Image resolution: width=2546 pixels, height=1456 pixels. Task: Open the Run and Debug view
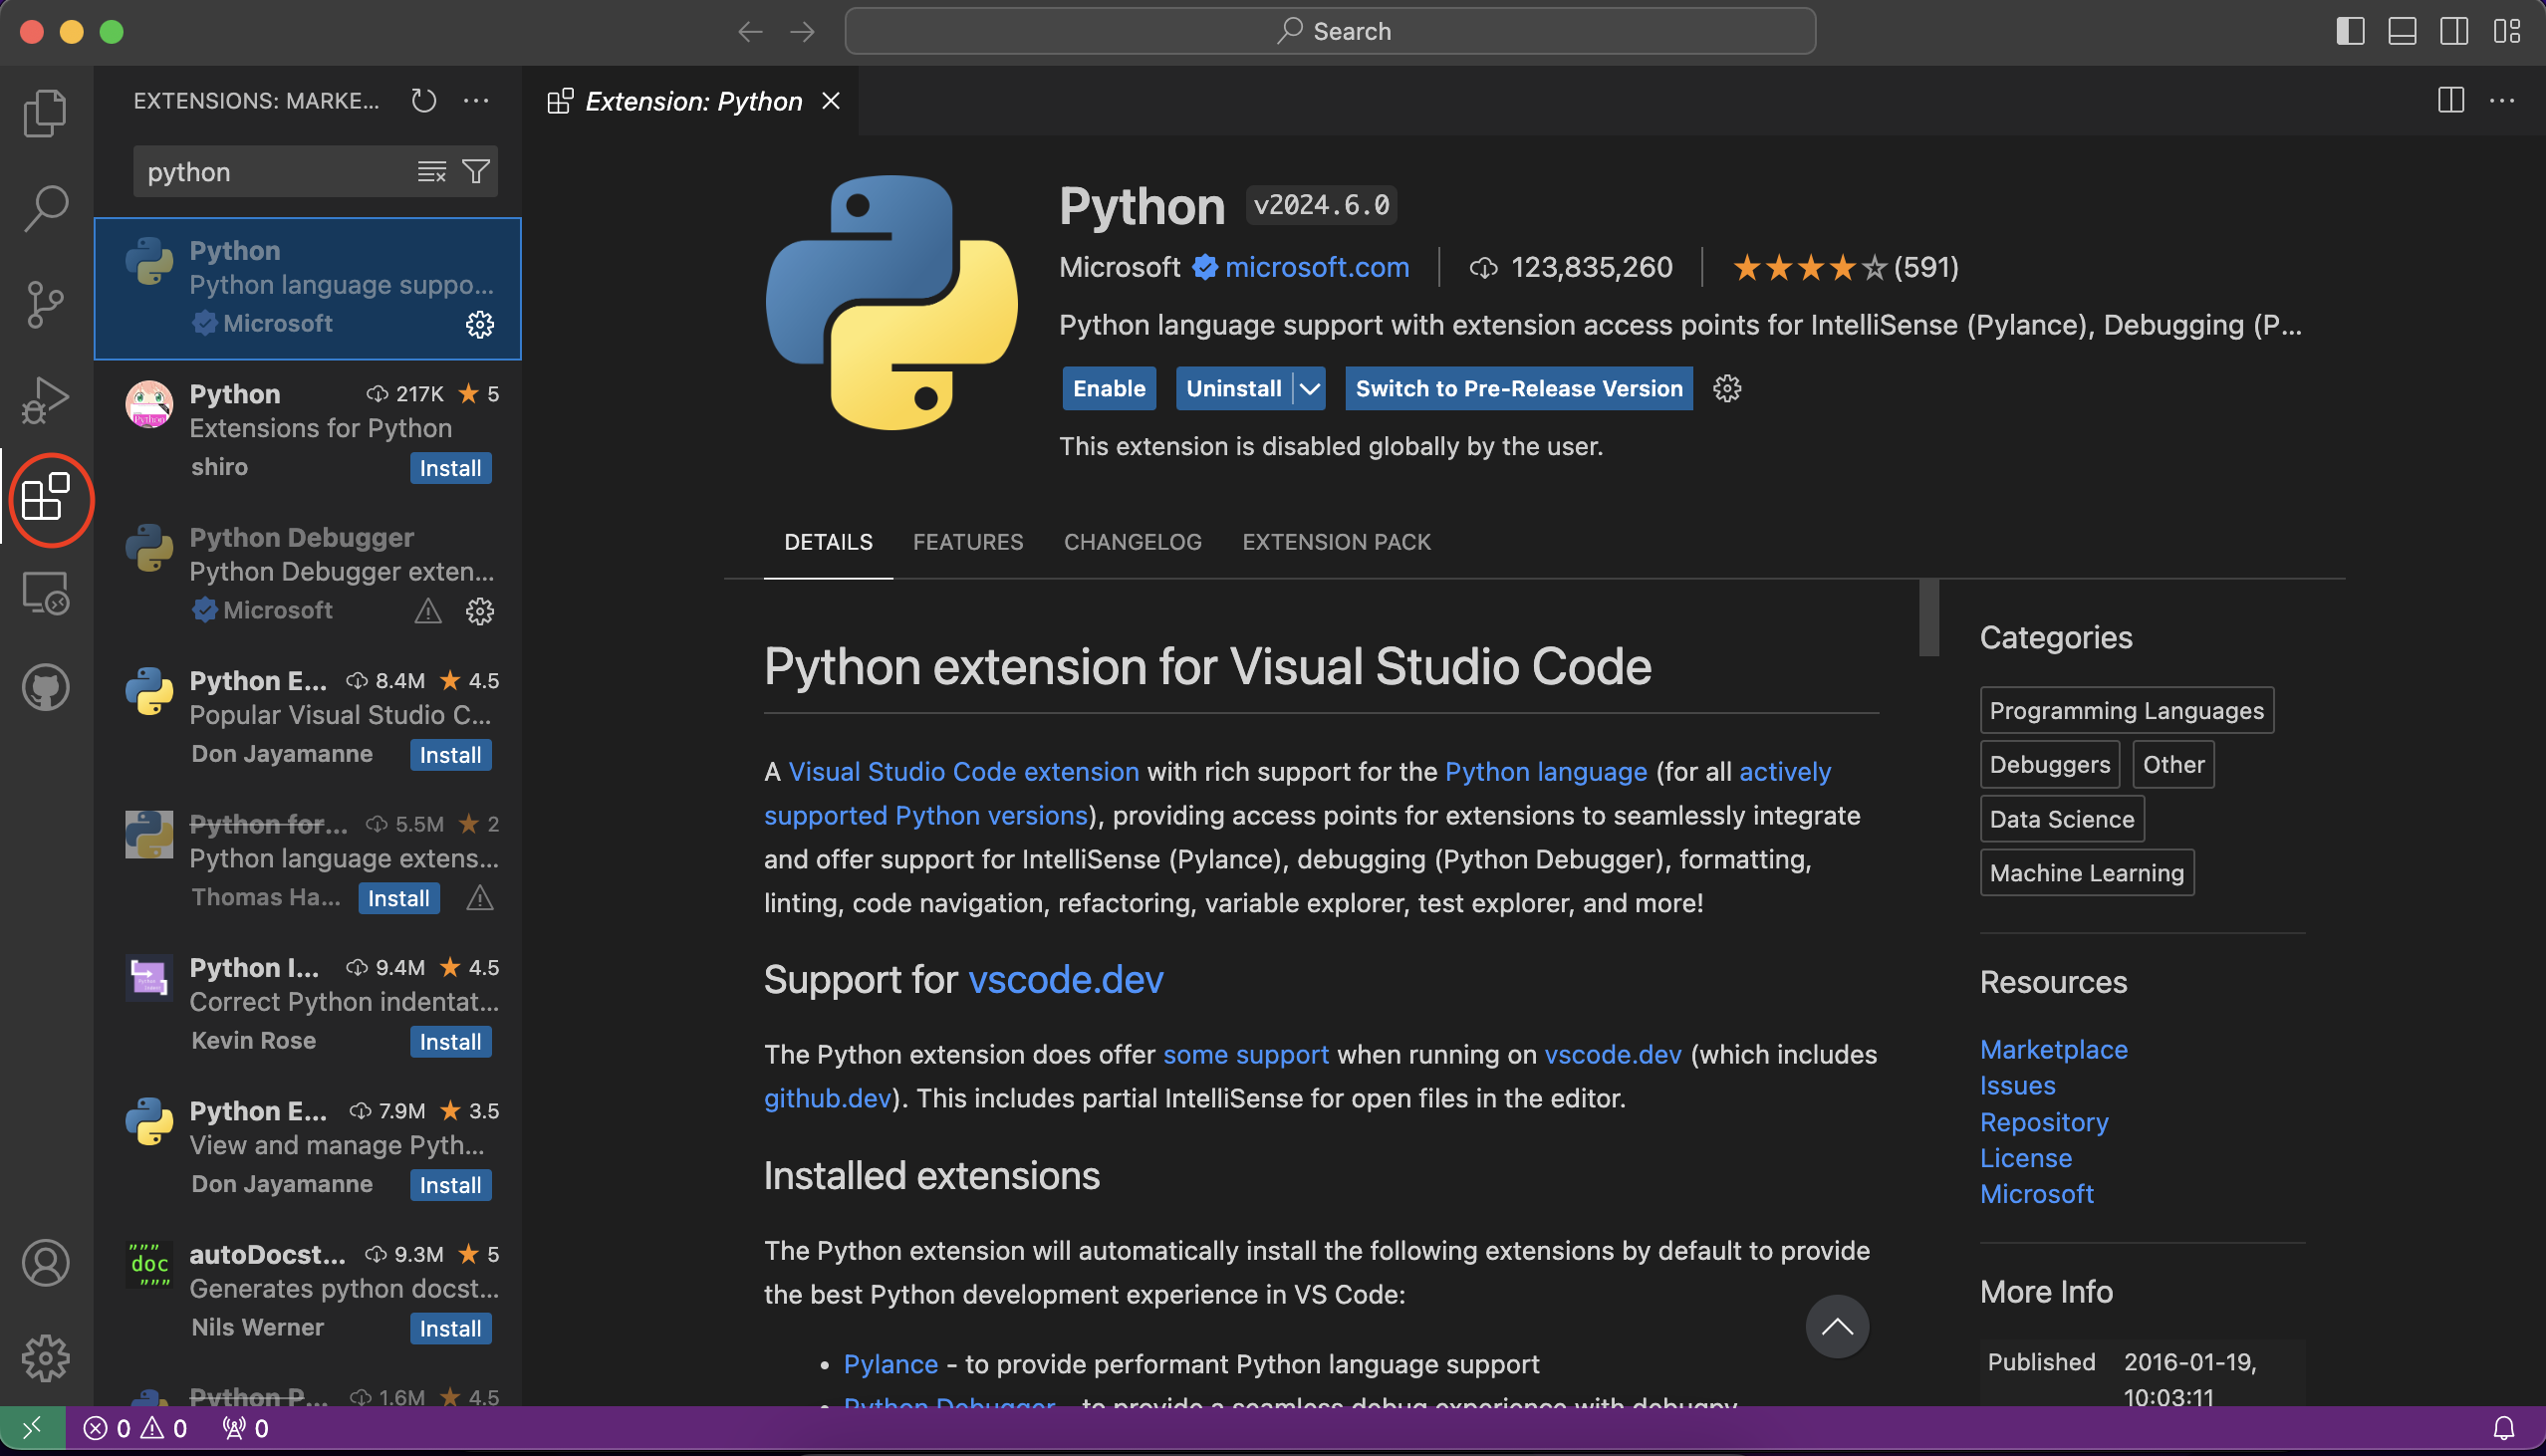point(45,400)
